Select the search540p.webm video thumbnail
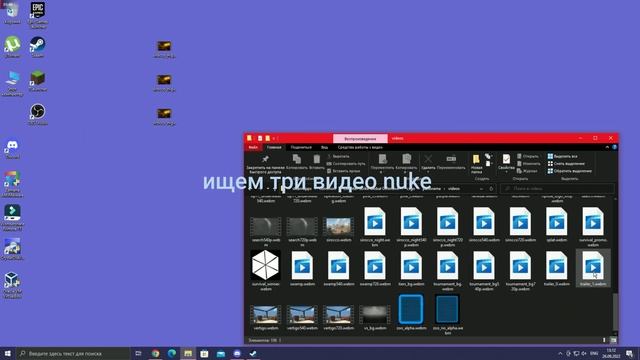This screenshot has width=640, height=360. [x=265, y=231]
